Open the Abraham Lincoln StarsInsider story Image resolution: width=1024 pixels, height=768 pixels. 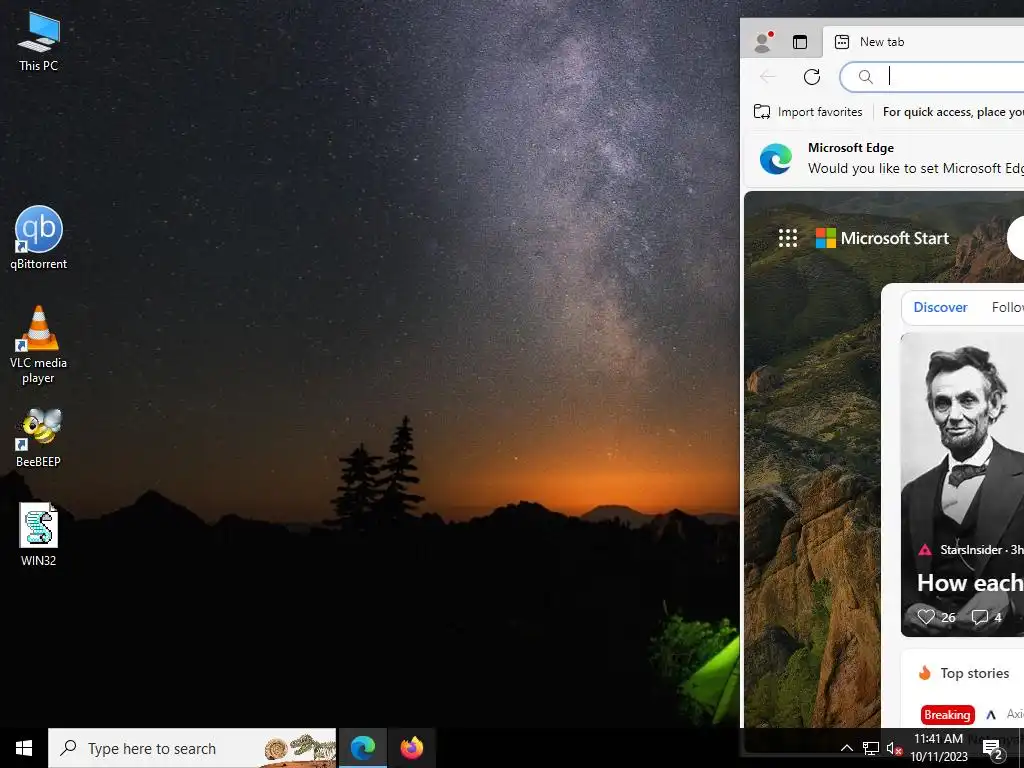tap(962, 485)
